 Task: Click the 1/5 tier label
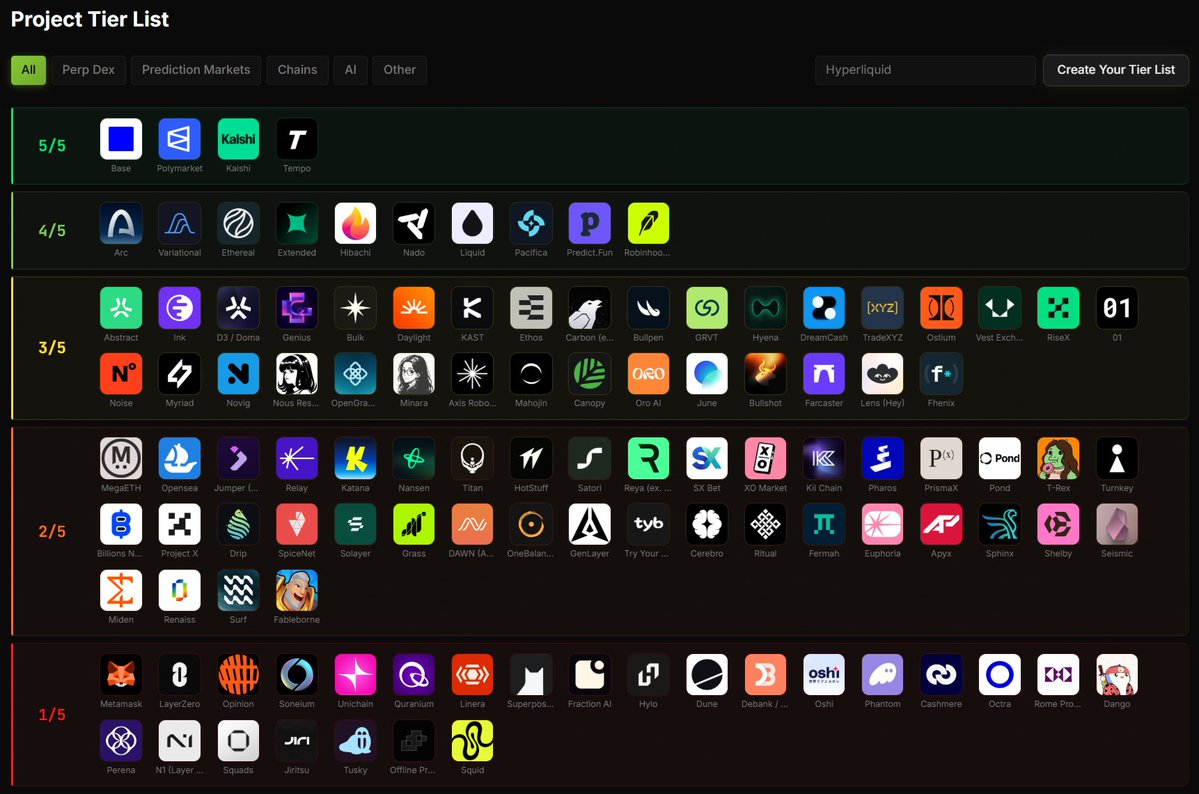[x=52, y=714]
